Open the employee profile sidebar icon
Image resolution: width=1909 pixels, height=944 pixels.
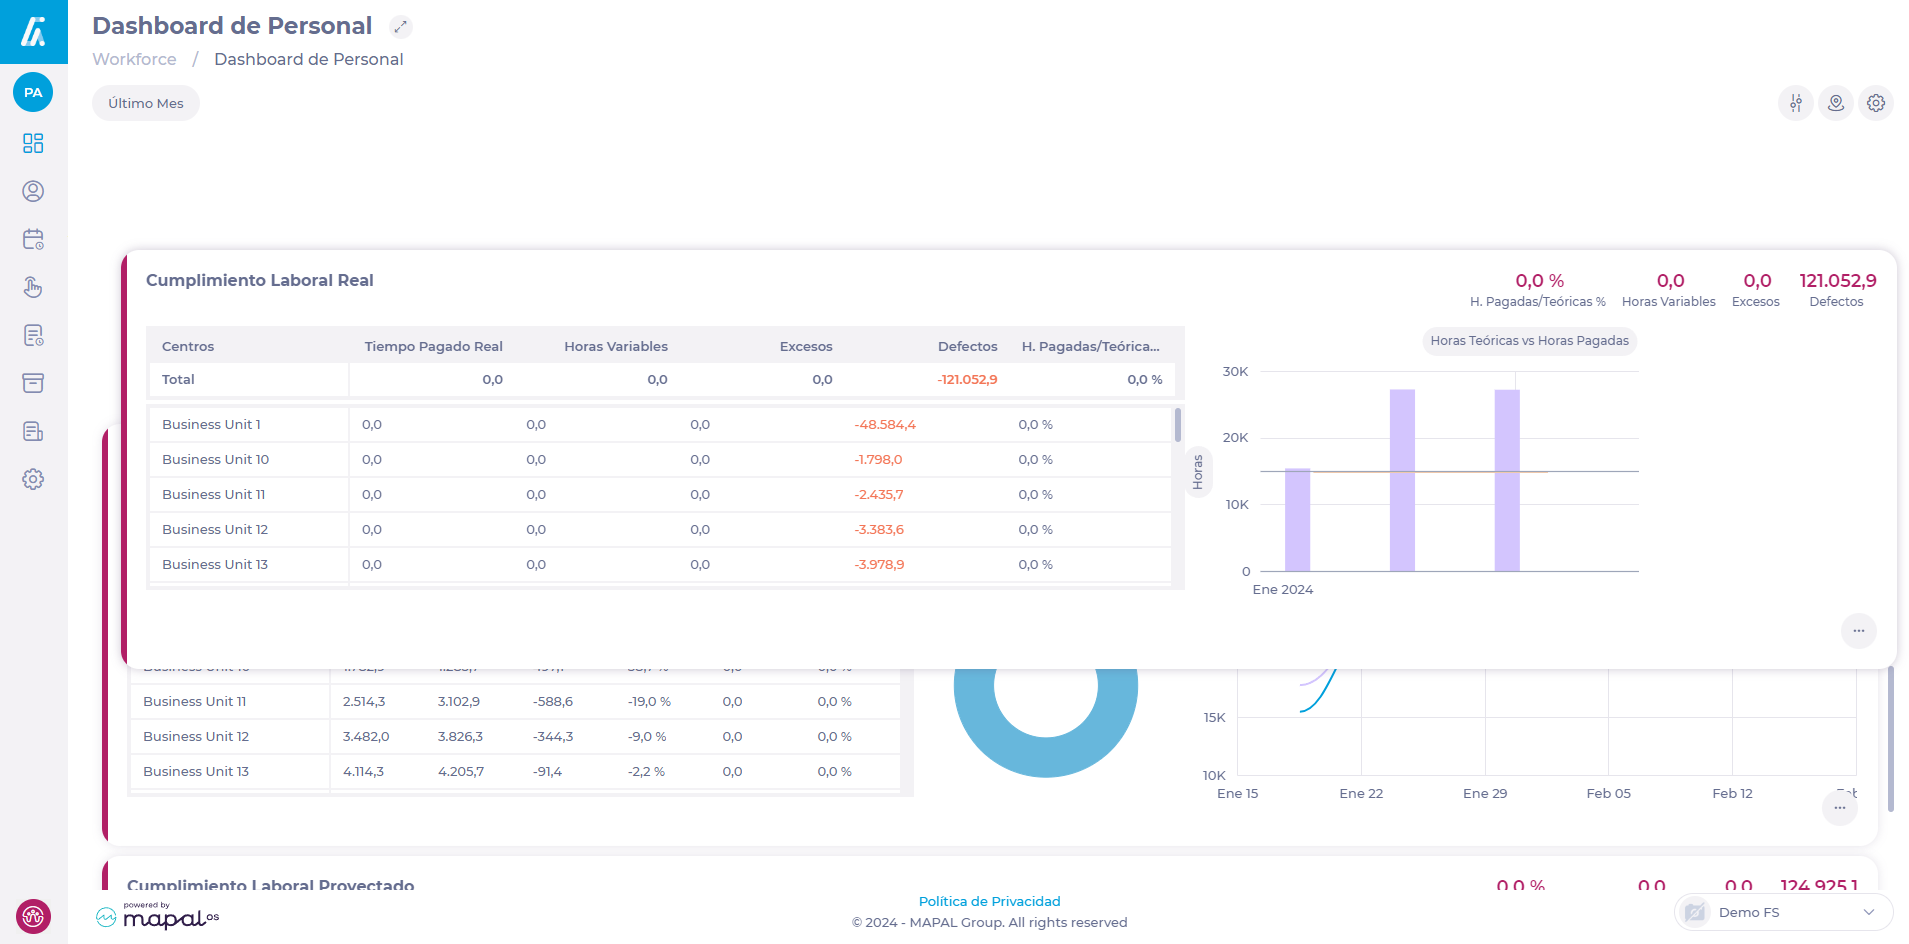33,192
